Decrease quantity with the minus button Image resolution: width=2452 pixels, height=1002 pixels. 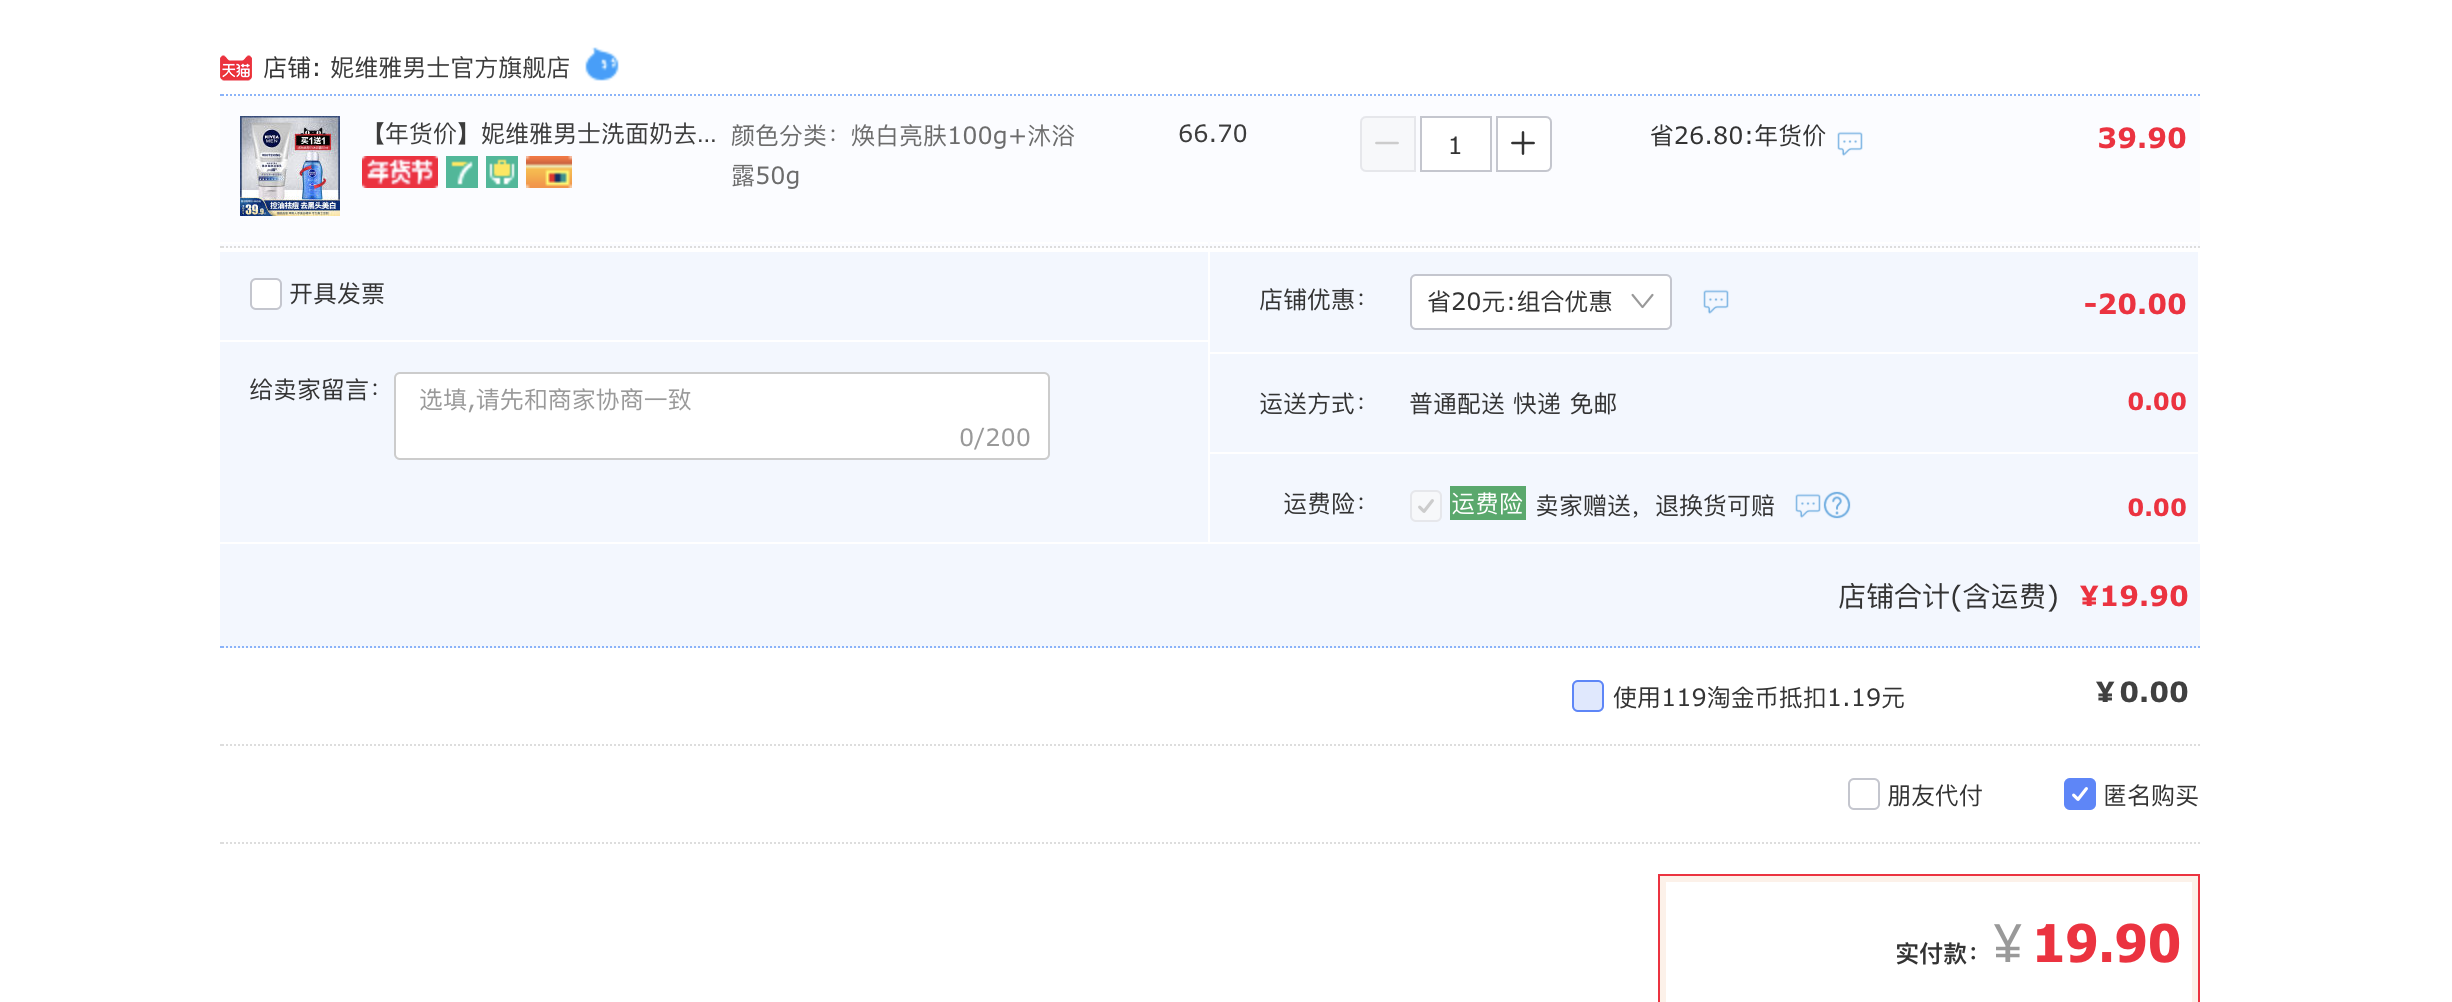[1387, 144]
